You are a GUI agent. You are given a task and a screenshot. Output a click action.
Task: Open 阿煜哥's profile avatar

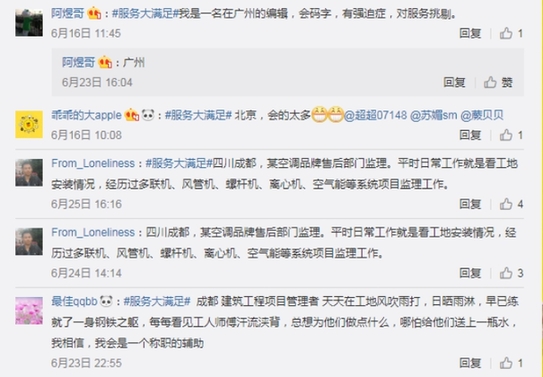click(x=29, y=23)
